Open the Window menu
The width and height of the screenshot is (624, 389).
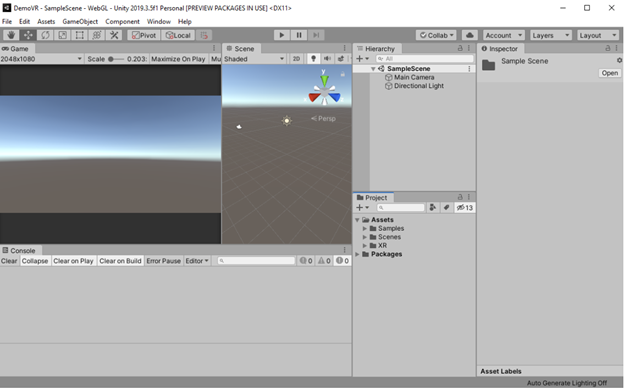point(158,22)
